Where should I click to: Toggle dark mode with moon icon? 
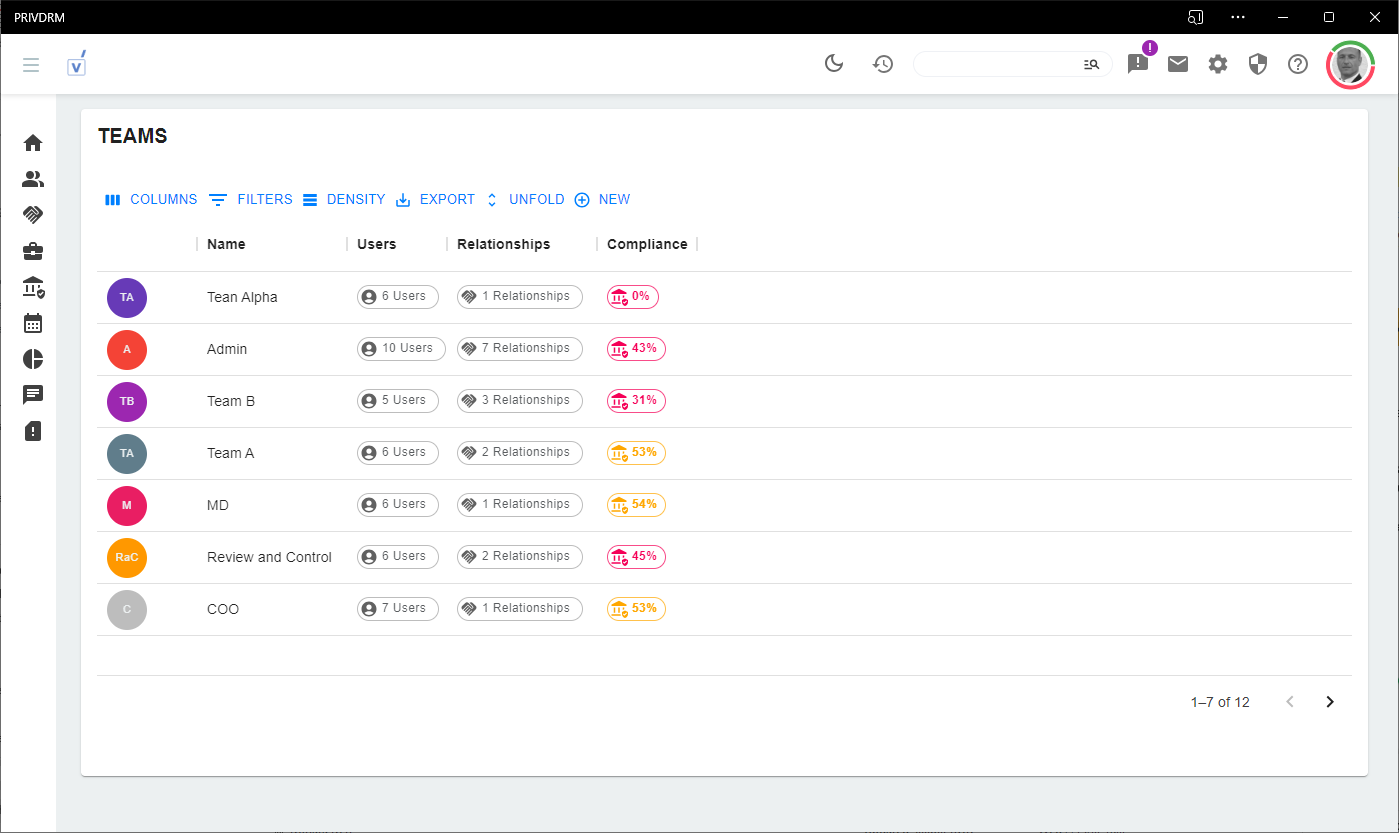[x=834, y=64]
